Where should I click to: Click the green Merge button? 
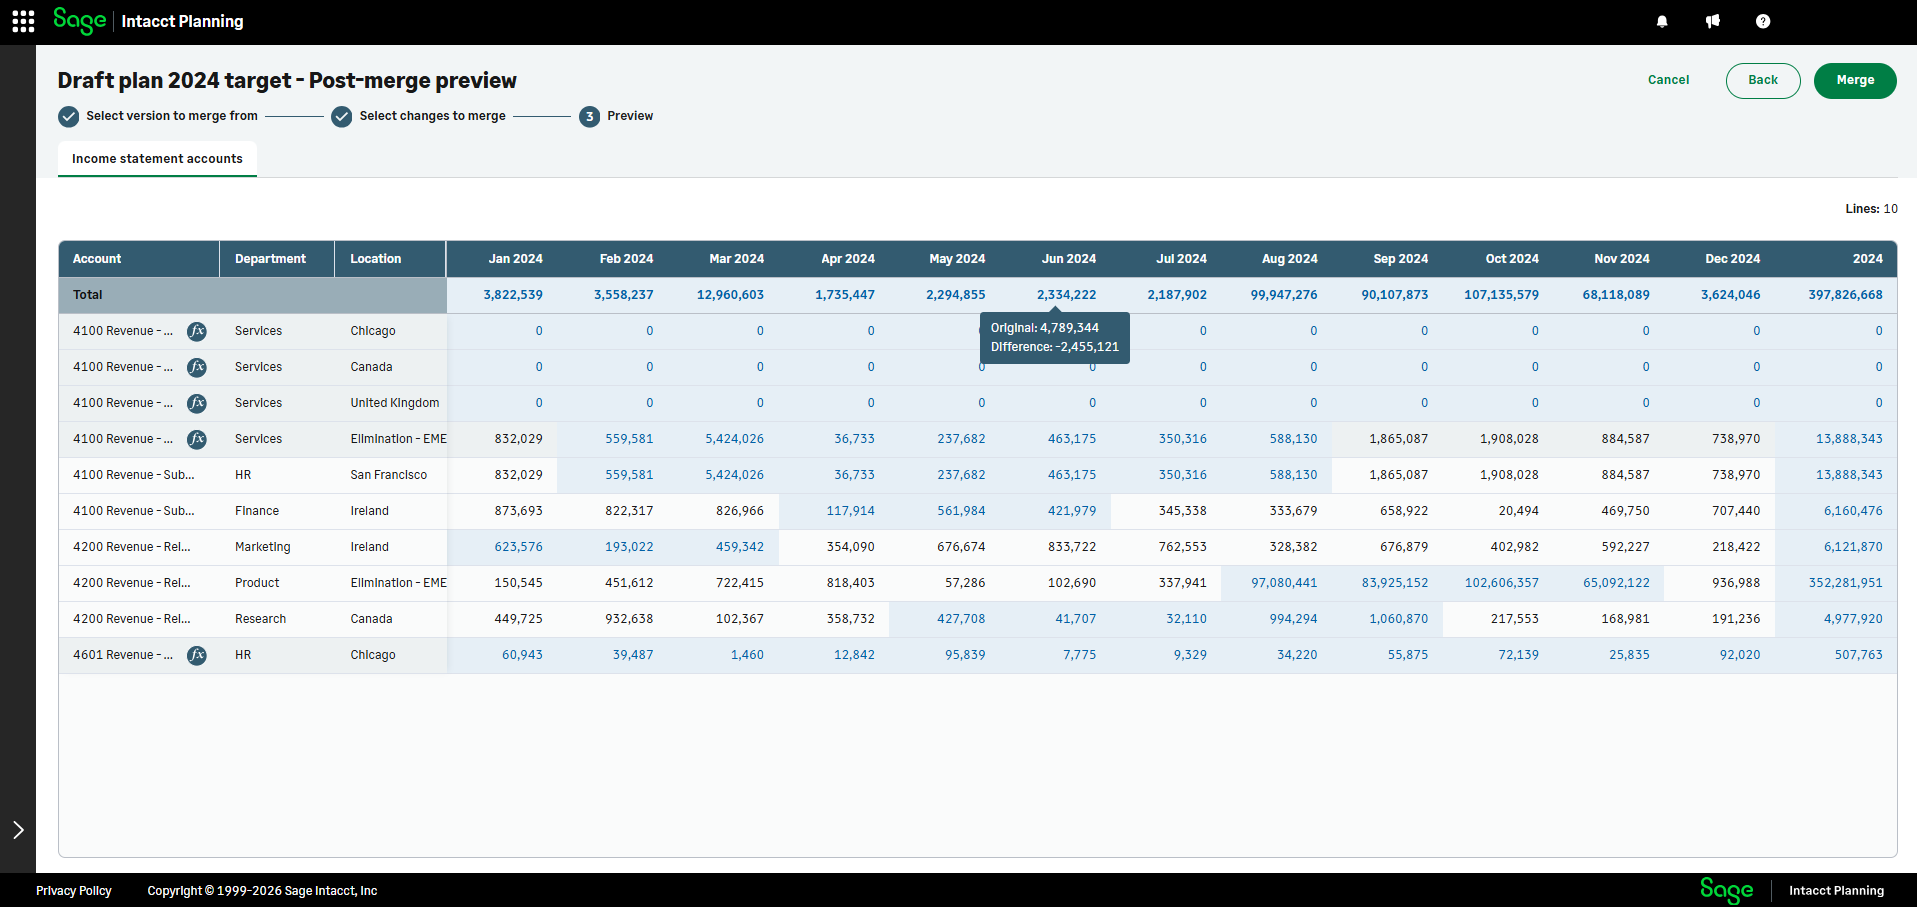[1855, 81]
